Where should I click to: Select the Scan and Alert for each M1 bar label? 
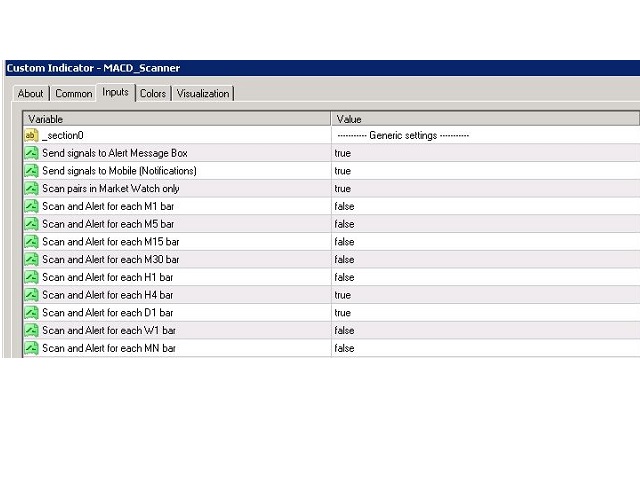[x=108, y=206]
